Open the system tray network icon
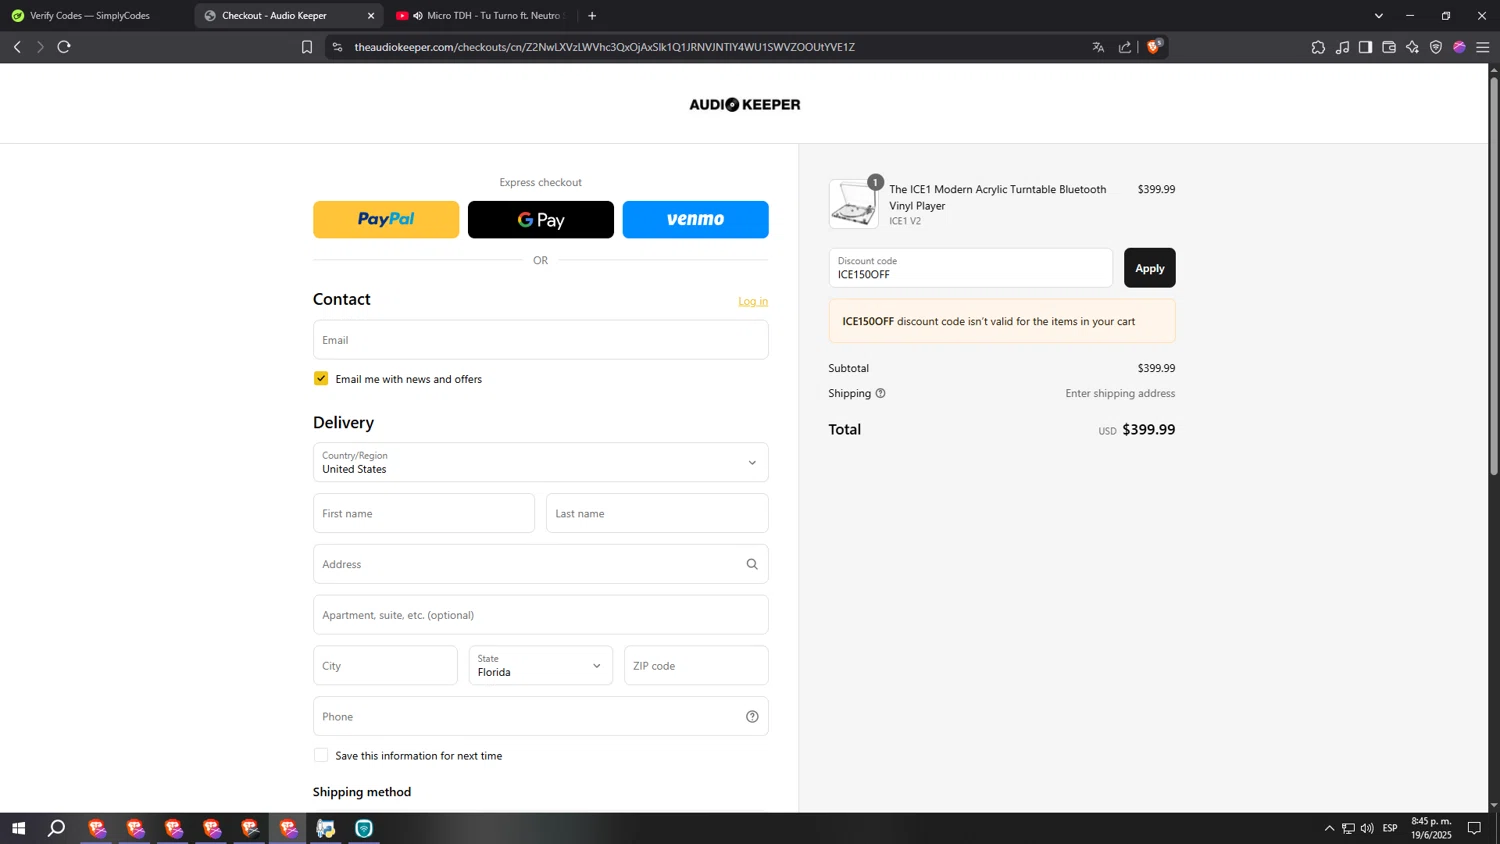The height and width of the screenshot is (844, 1500). coord(1348,828)
